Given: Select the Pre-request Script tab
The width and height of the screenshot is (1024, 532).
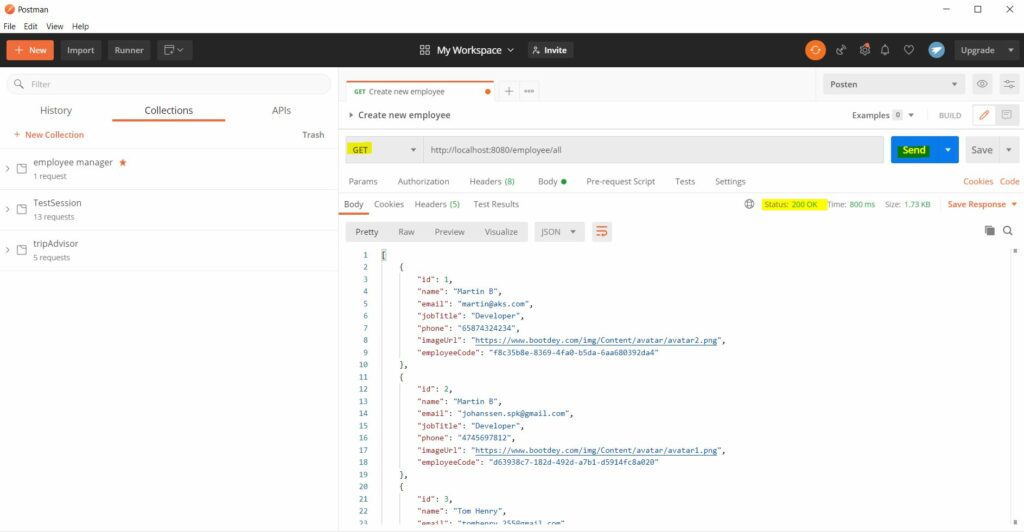Looking at the screenshot, I should coord(620,181).
